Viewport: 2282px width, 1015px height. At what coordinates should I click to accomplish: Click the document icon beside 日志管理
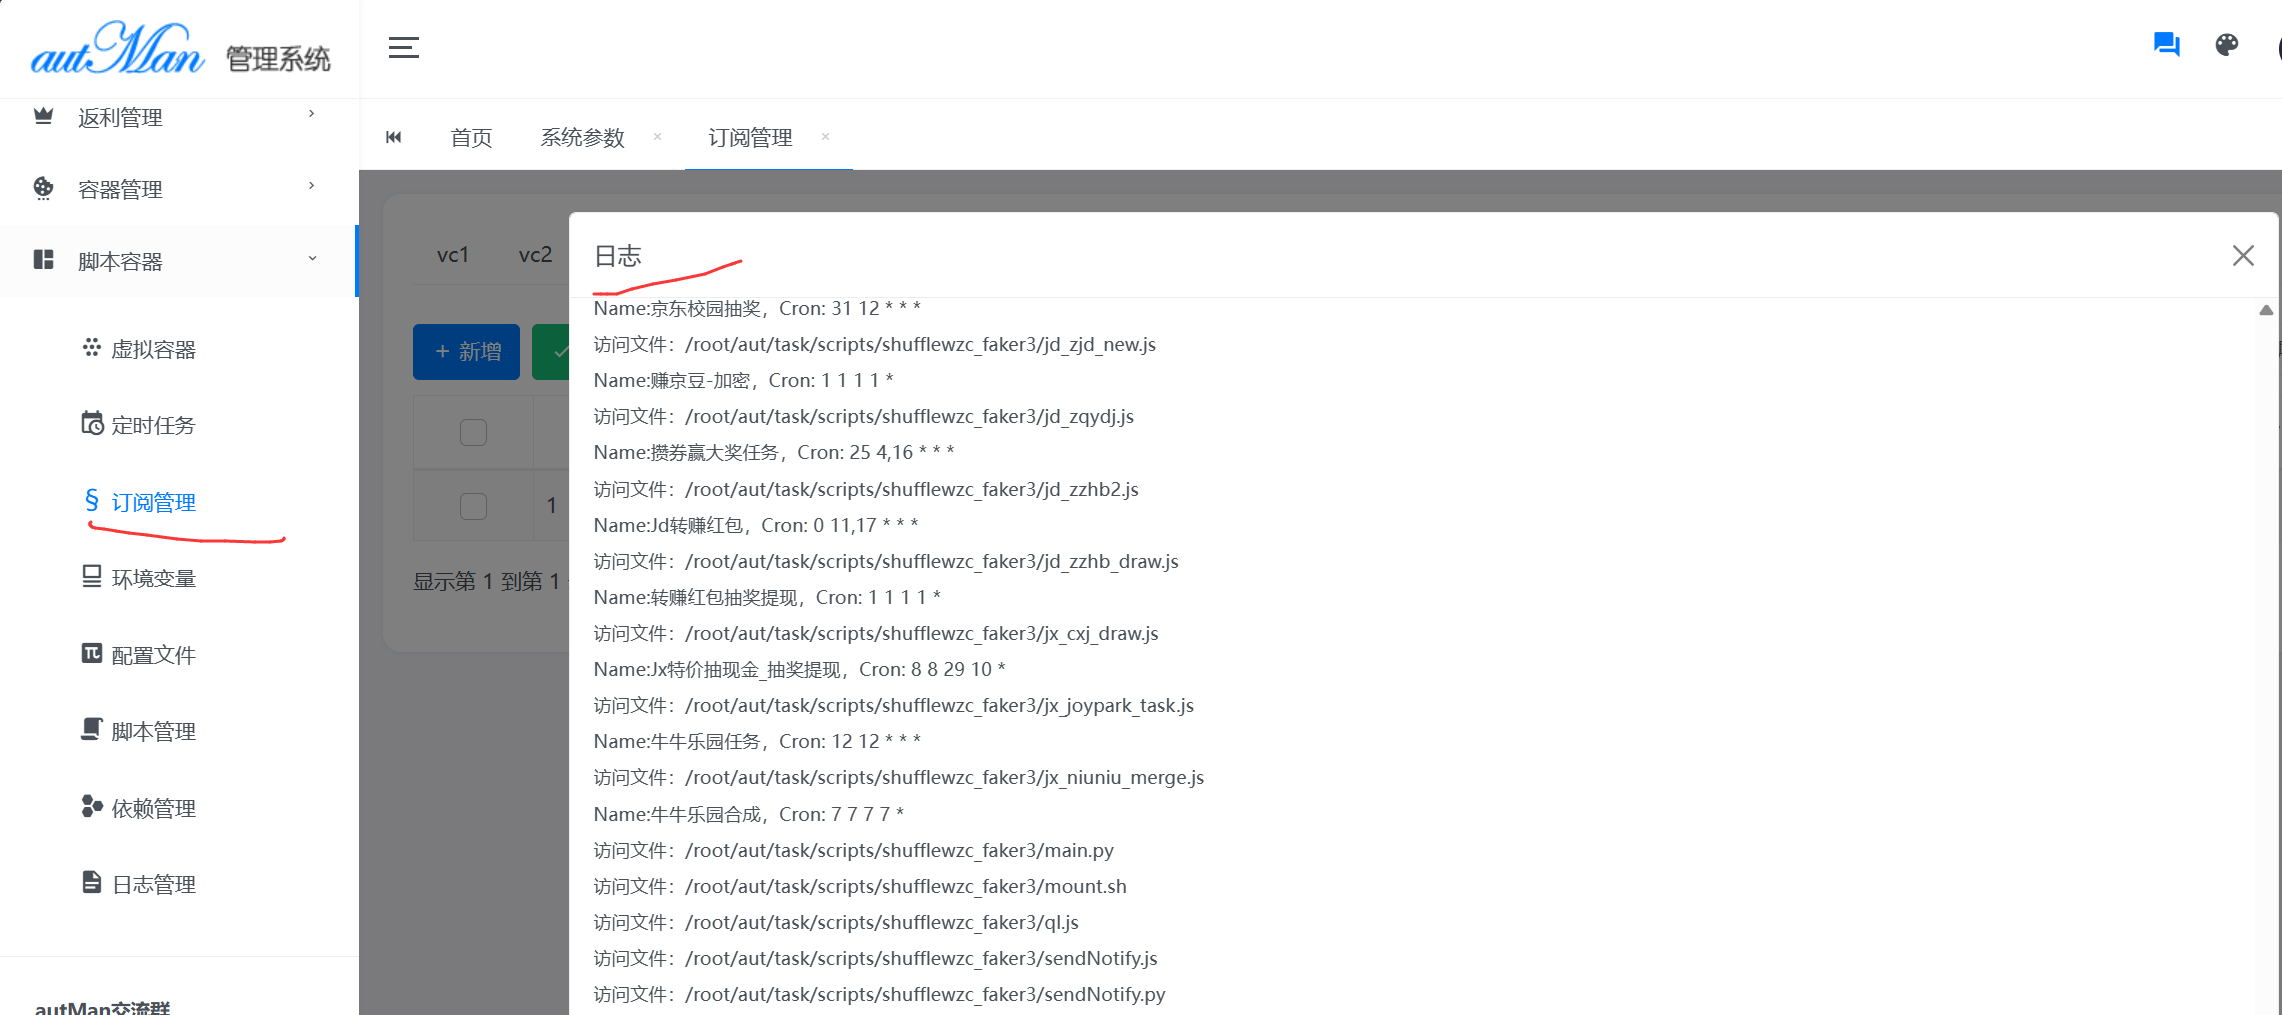(92, 882)
